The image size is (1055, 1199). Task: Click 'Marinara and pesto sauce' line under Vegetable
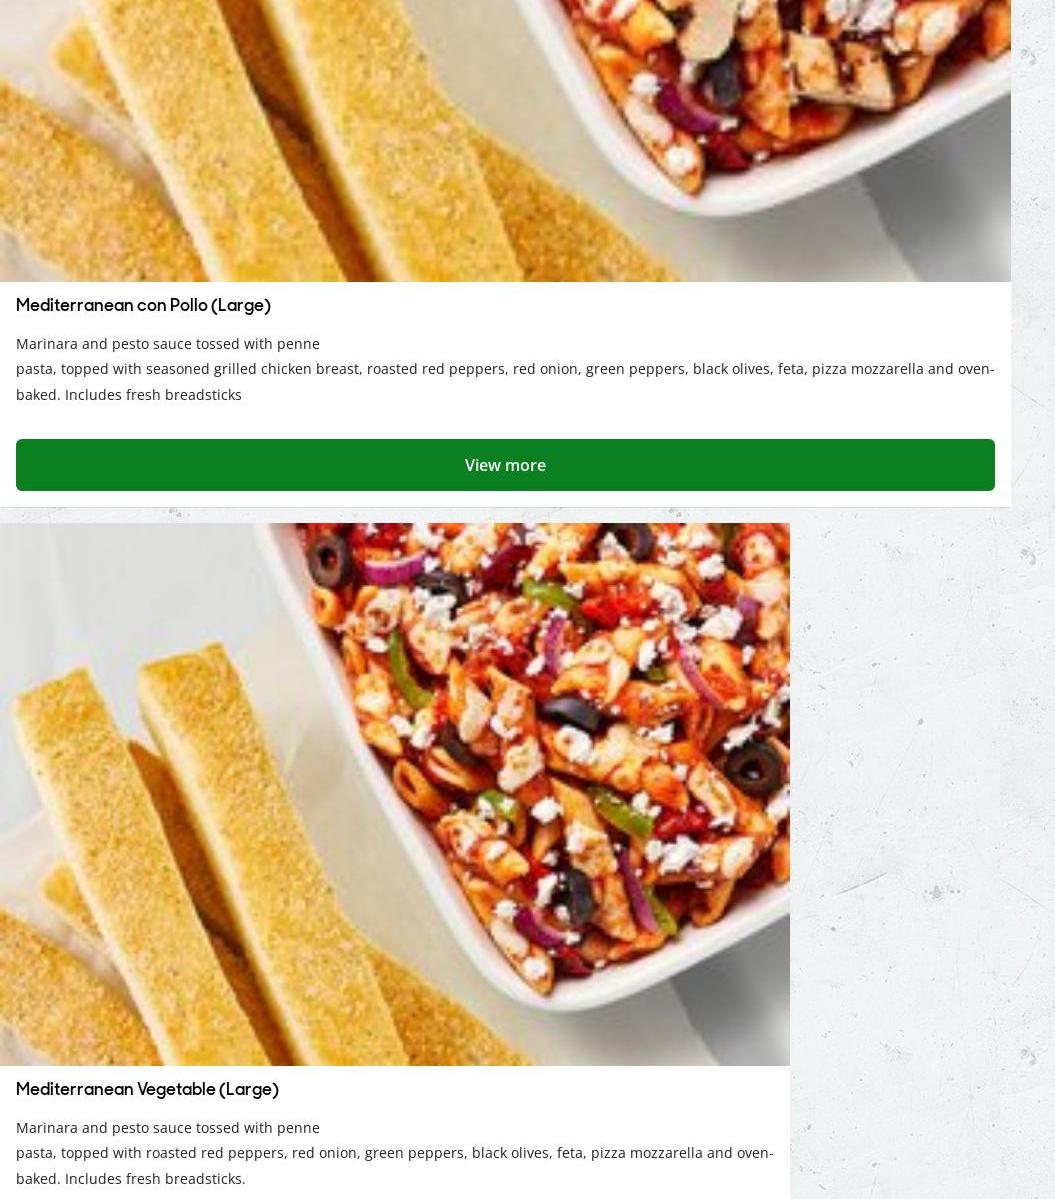point(168,1128)
